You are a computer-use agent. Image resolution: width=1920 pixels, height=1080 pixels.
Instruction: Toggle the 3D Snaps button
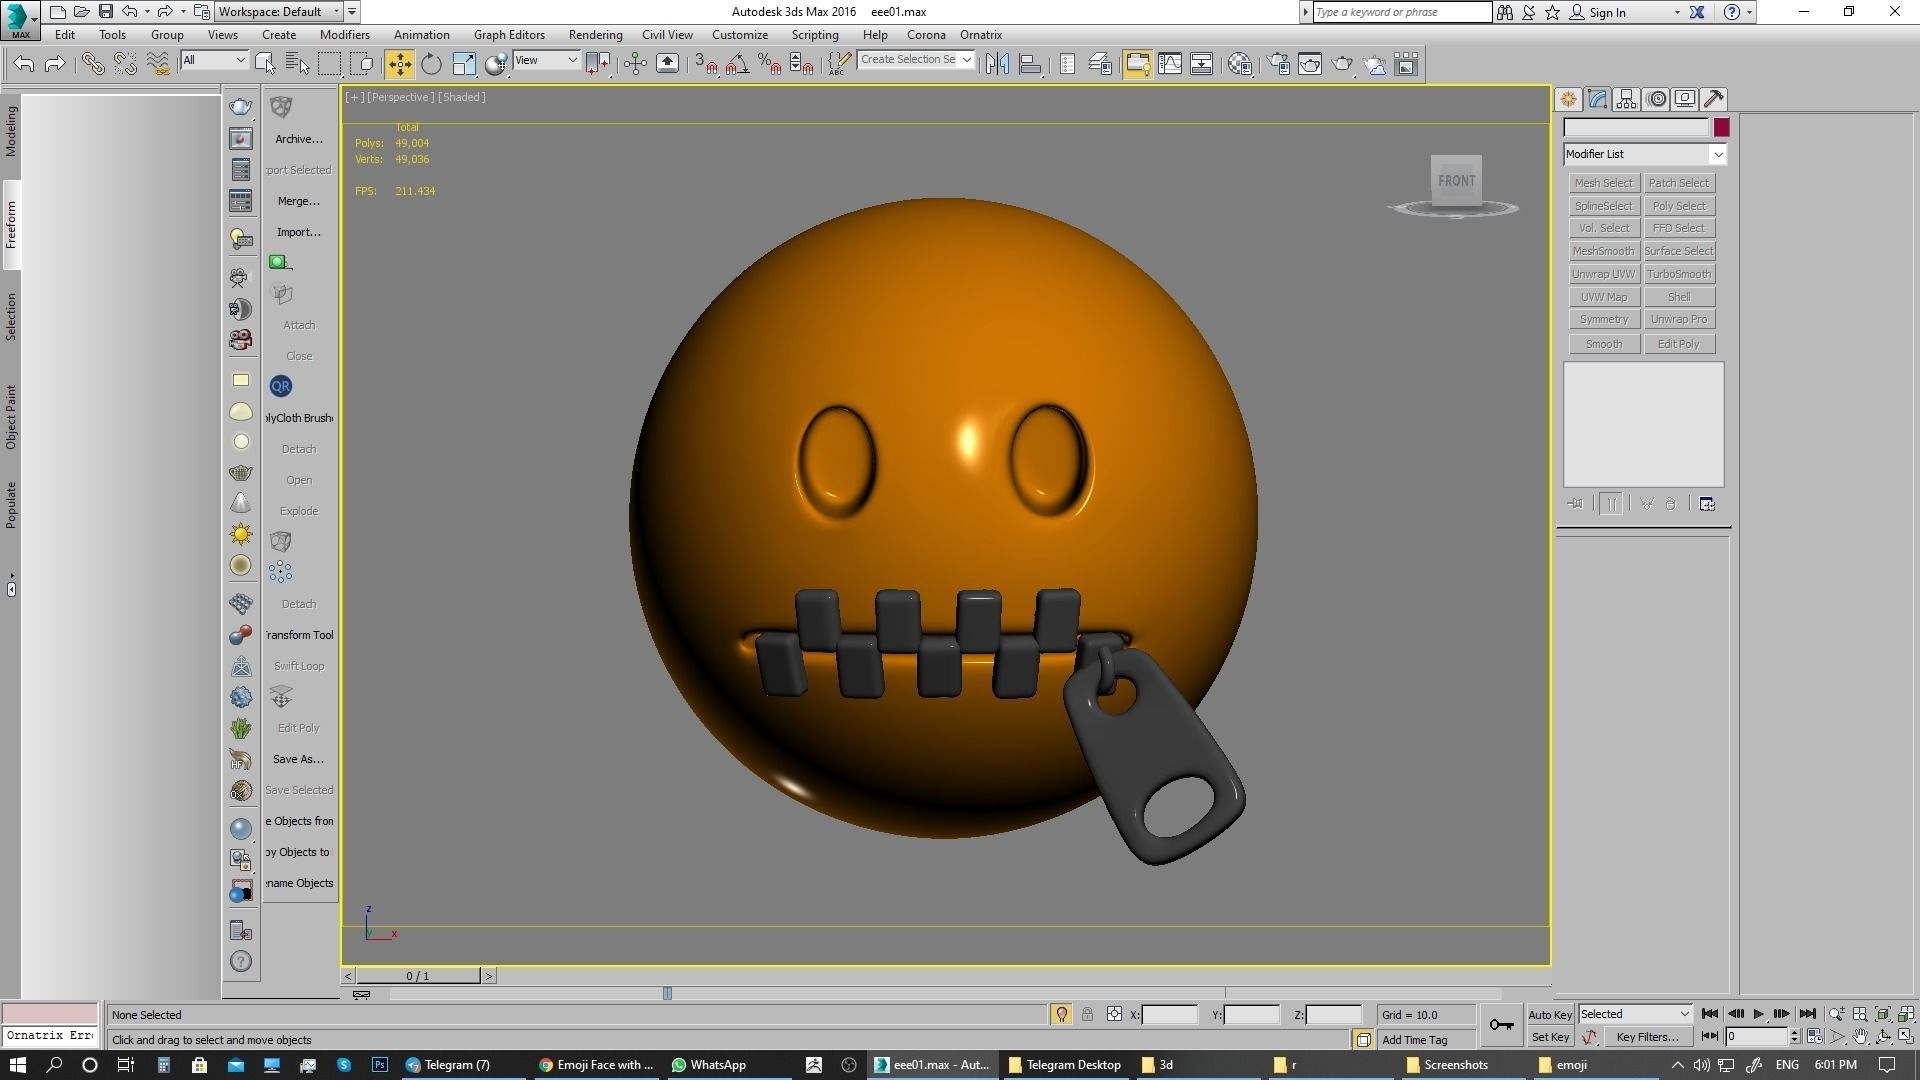pos(705,64)
